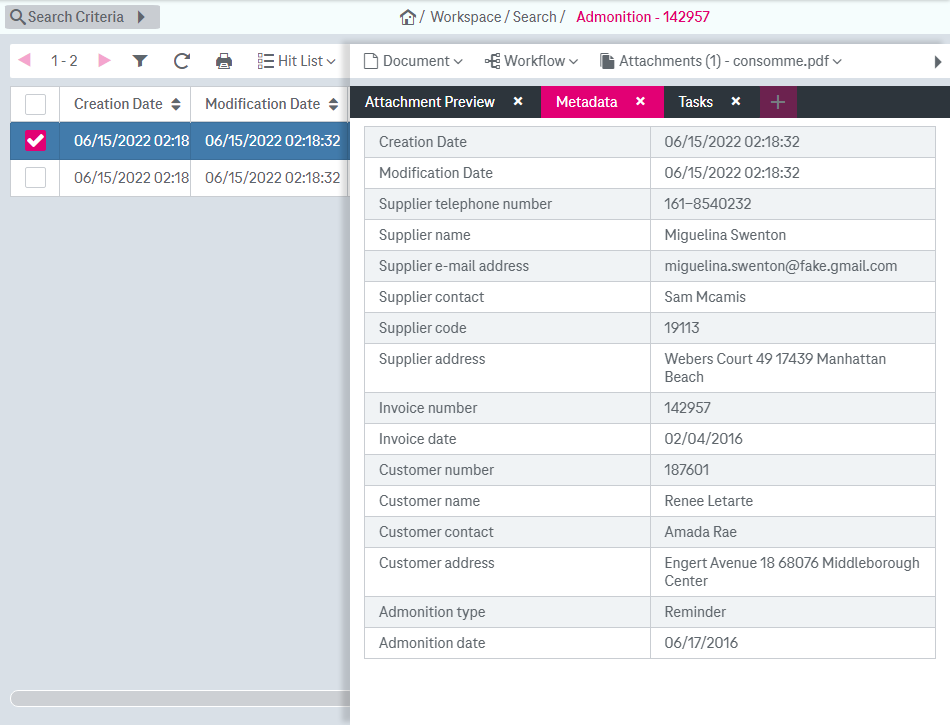Go to next results page arrow
Viewport: 950px width, 725px height.
104,60
